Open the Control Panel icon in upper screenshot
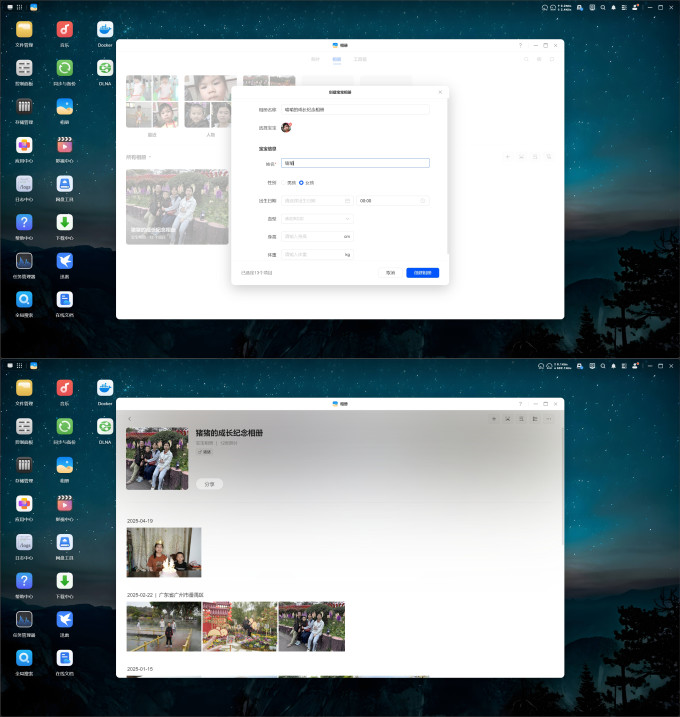Viewport: 680px width, 717px height. [24, 68]
